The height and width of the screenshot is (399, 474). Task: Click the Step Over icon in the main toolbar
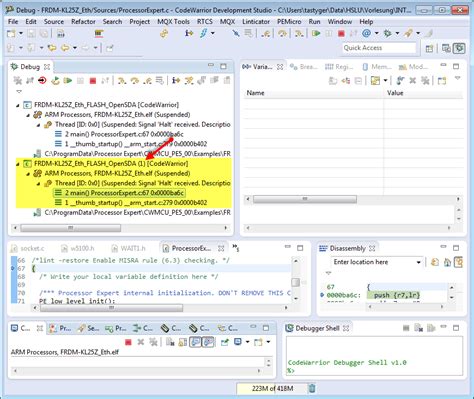coord(283,33)
